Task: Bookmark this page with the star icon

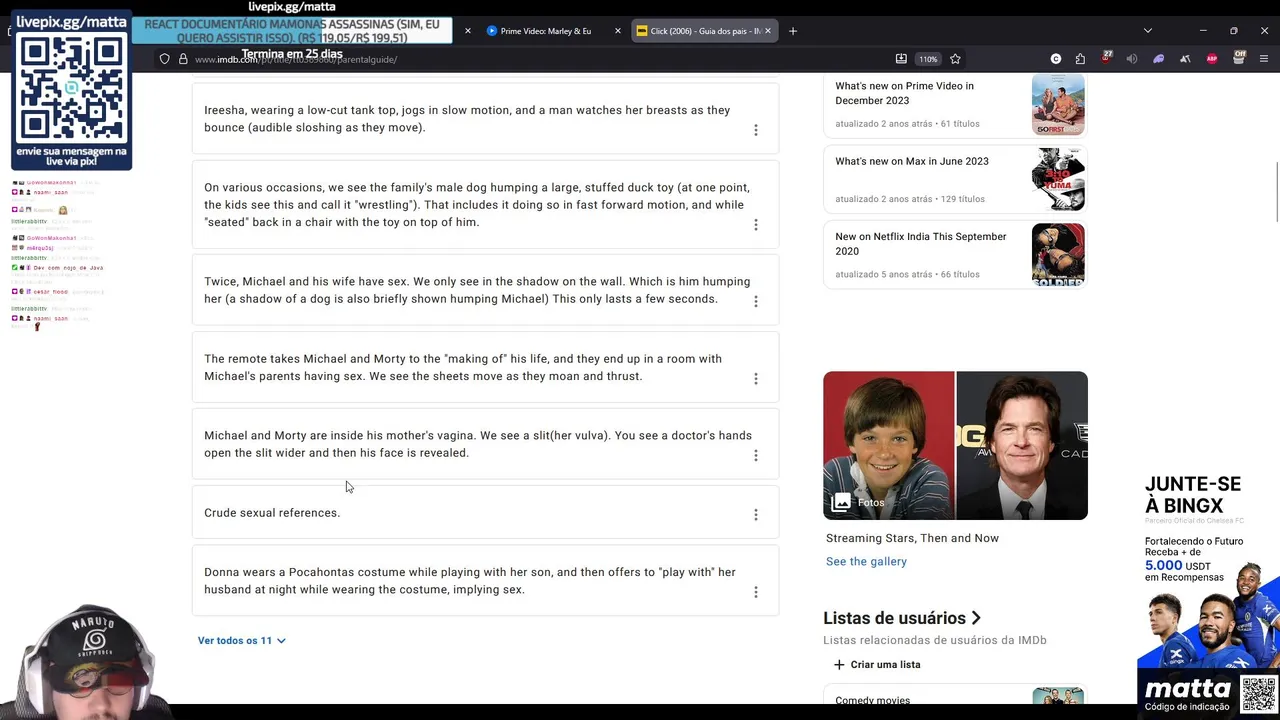Action: pyautogui.click(x=955, y=59)
